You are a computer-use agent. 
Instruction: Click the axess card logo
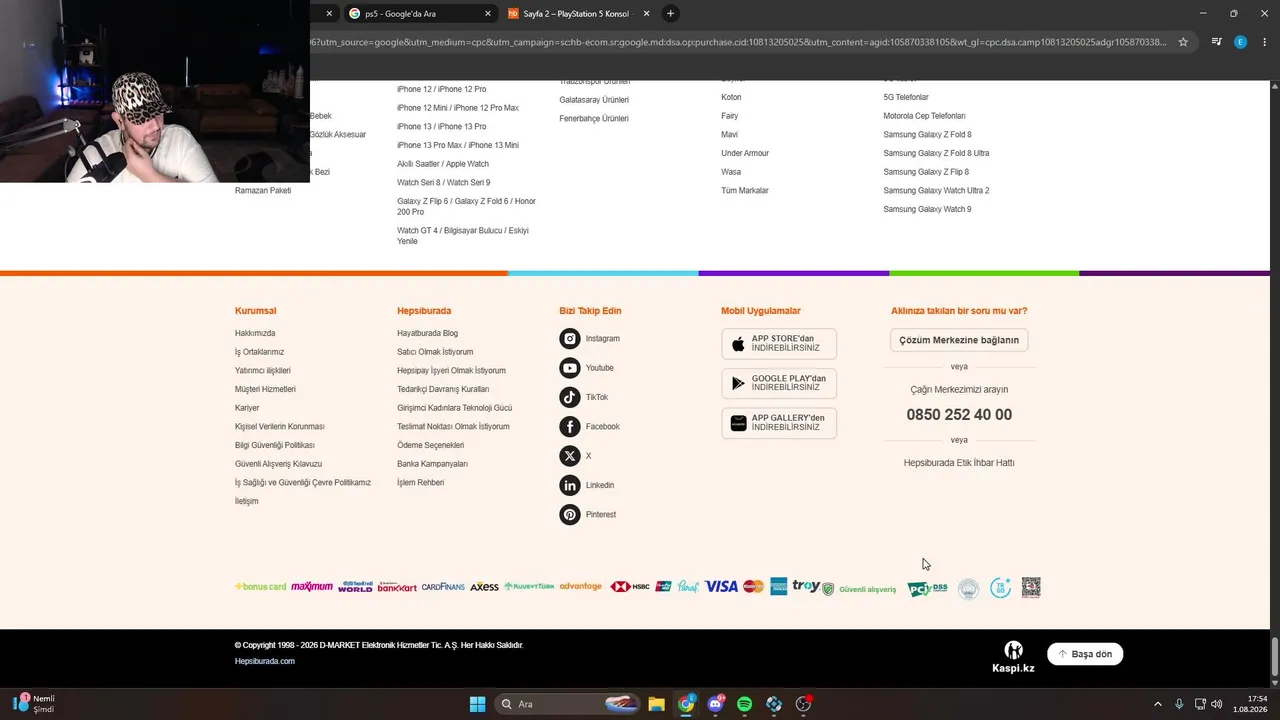[484, 587]
